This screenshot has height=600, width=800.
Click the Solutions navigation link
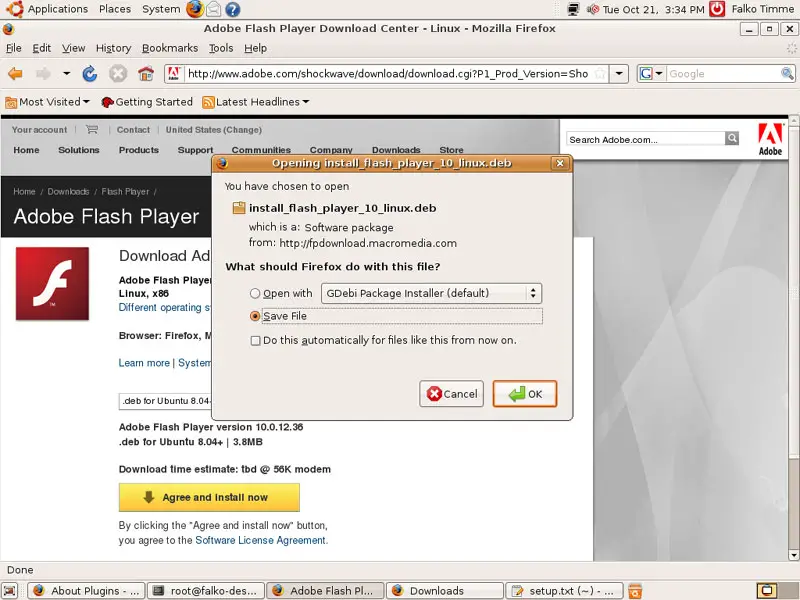(x=79, y=150)
